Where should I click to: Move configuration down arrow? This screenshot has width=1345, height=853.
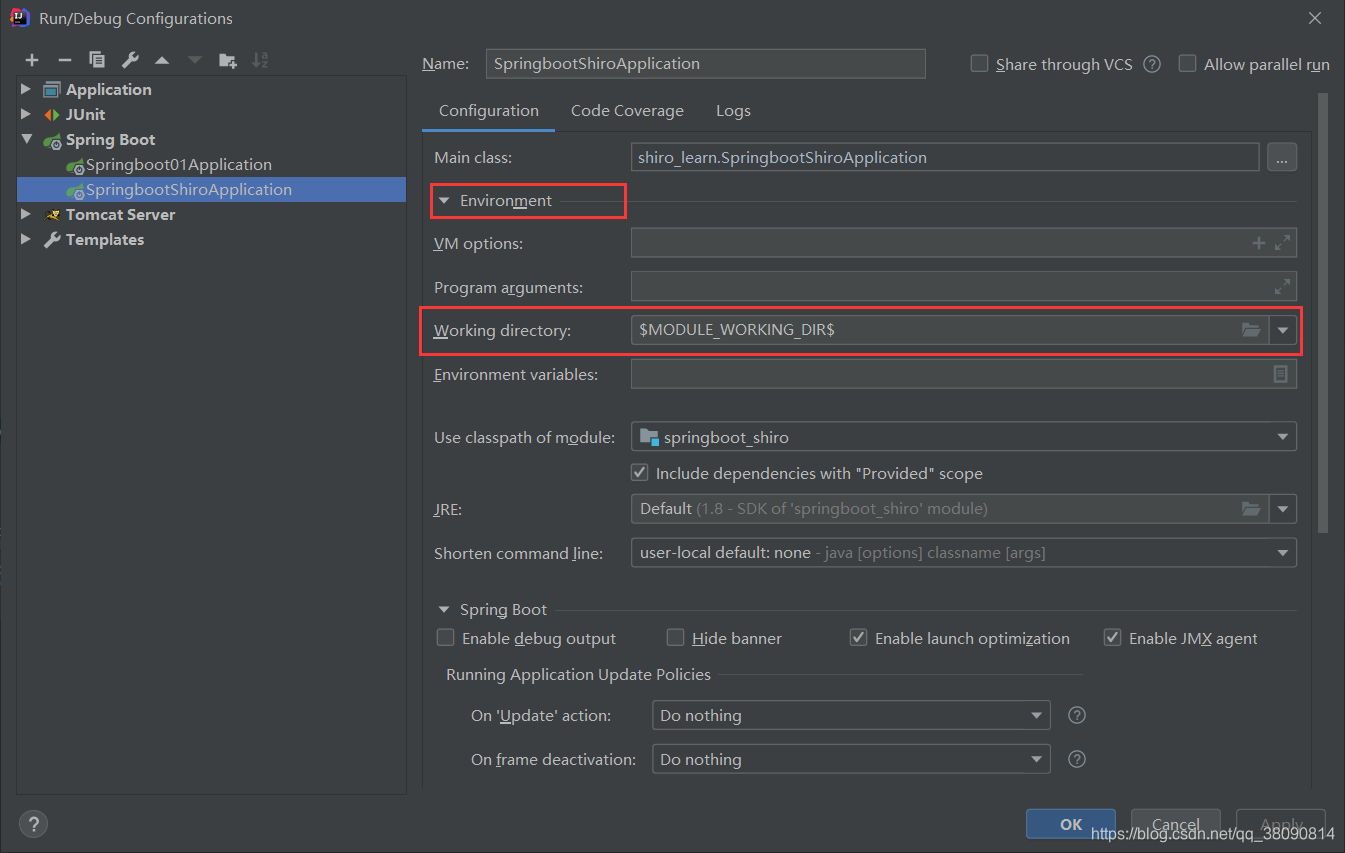[195, 61]
